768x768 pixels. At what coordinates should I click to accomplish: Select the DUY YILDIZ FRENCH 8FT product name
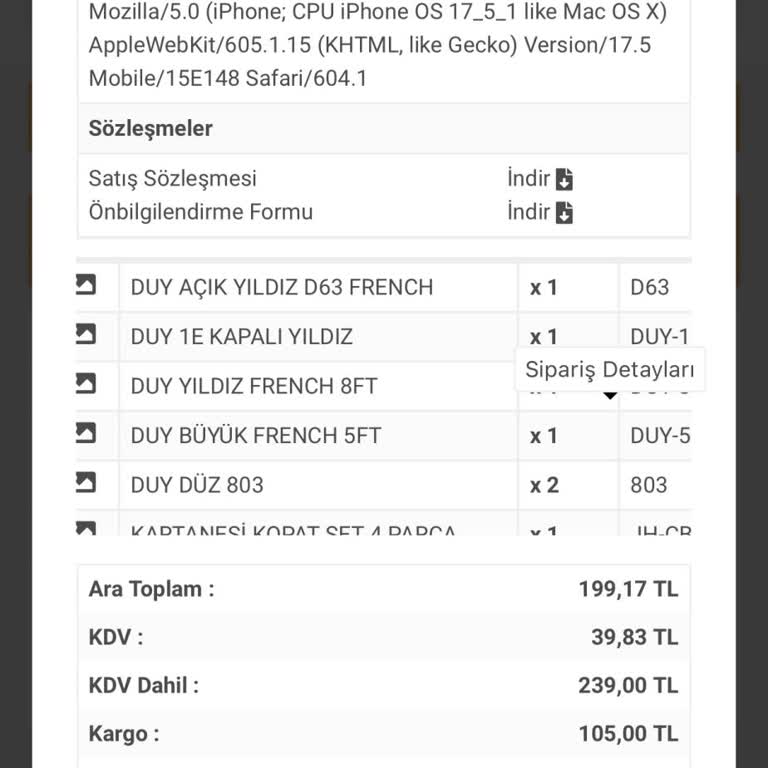(254, 386)
